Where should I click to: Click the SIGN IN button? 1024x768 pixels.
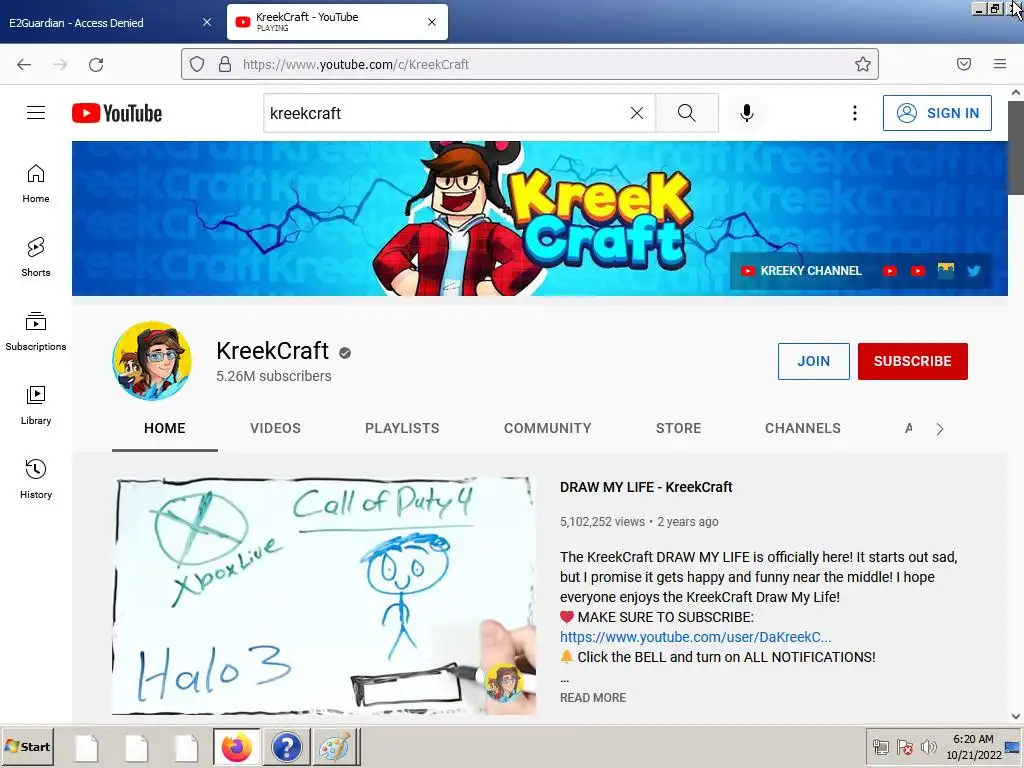pos(937,113)
